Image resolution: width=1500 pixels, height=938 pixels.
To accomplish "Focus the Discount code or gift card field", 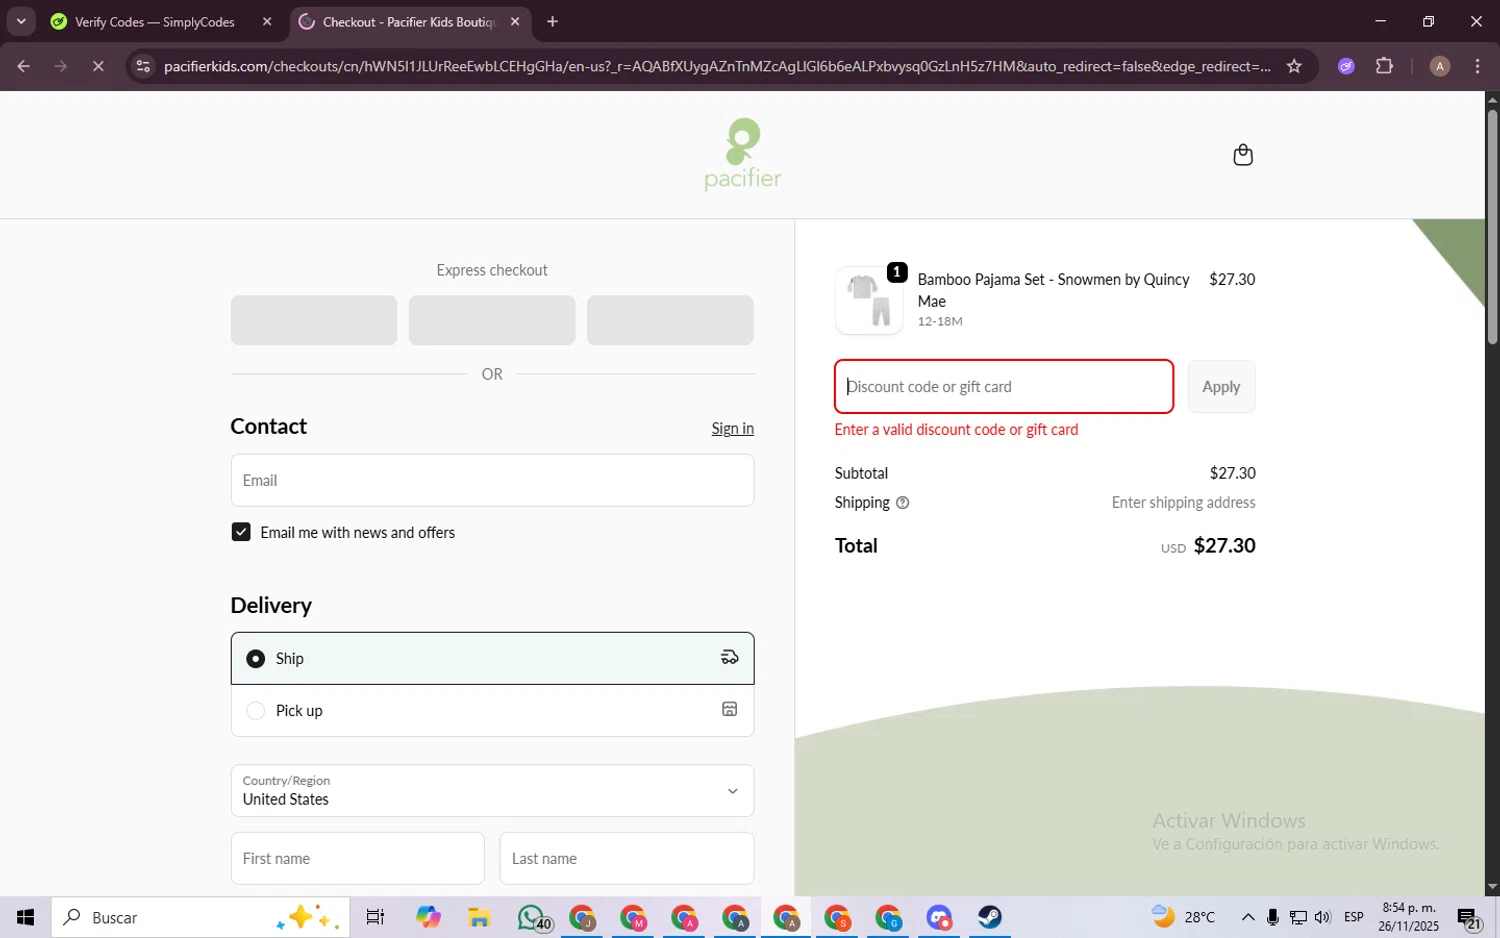I will coord(1003,387).
